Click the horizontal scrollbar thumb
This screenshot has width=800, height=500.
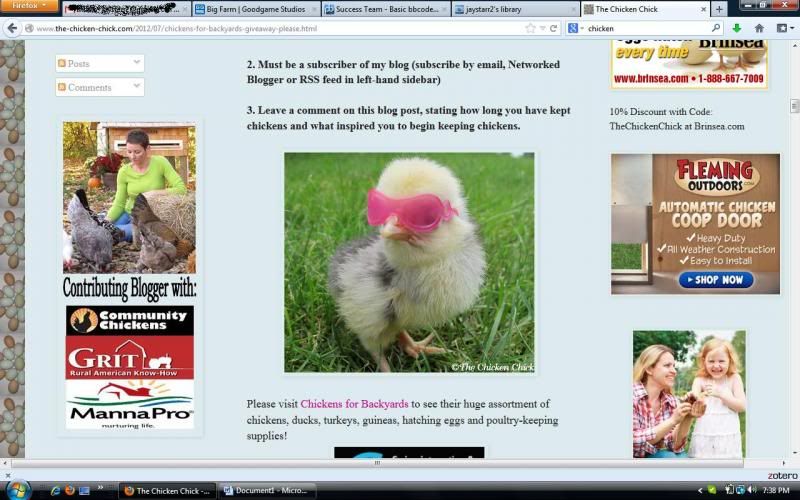coord(377,463)
